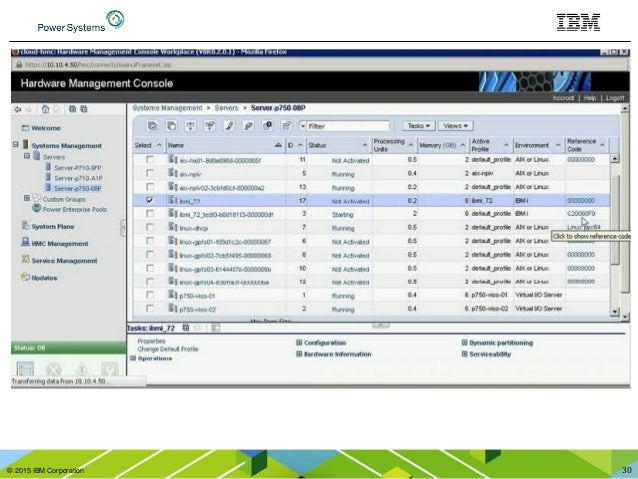This screenshot has width=638, height=479.
Task: Click the first toolbar icon left of Filter
Action: point(152,126)
